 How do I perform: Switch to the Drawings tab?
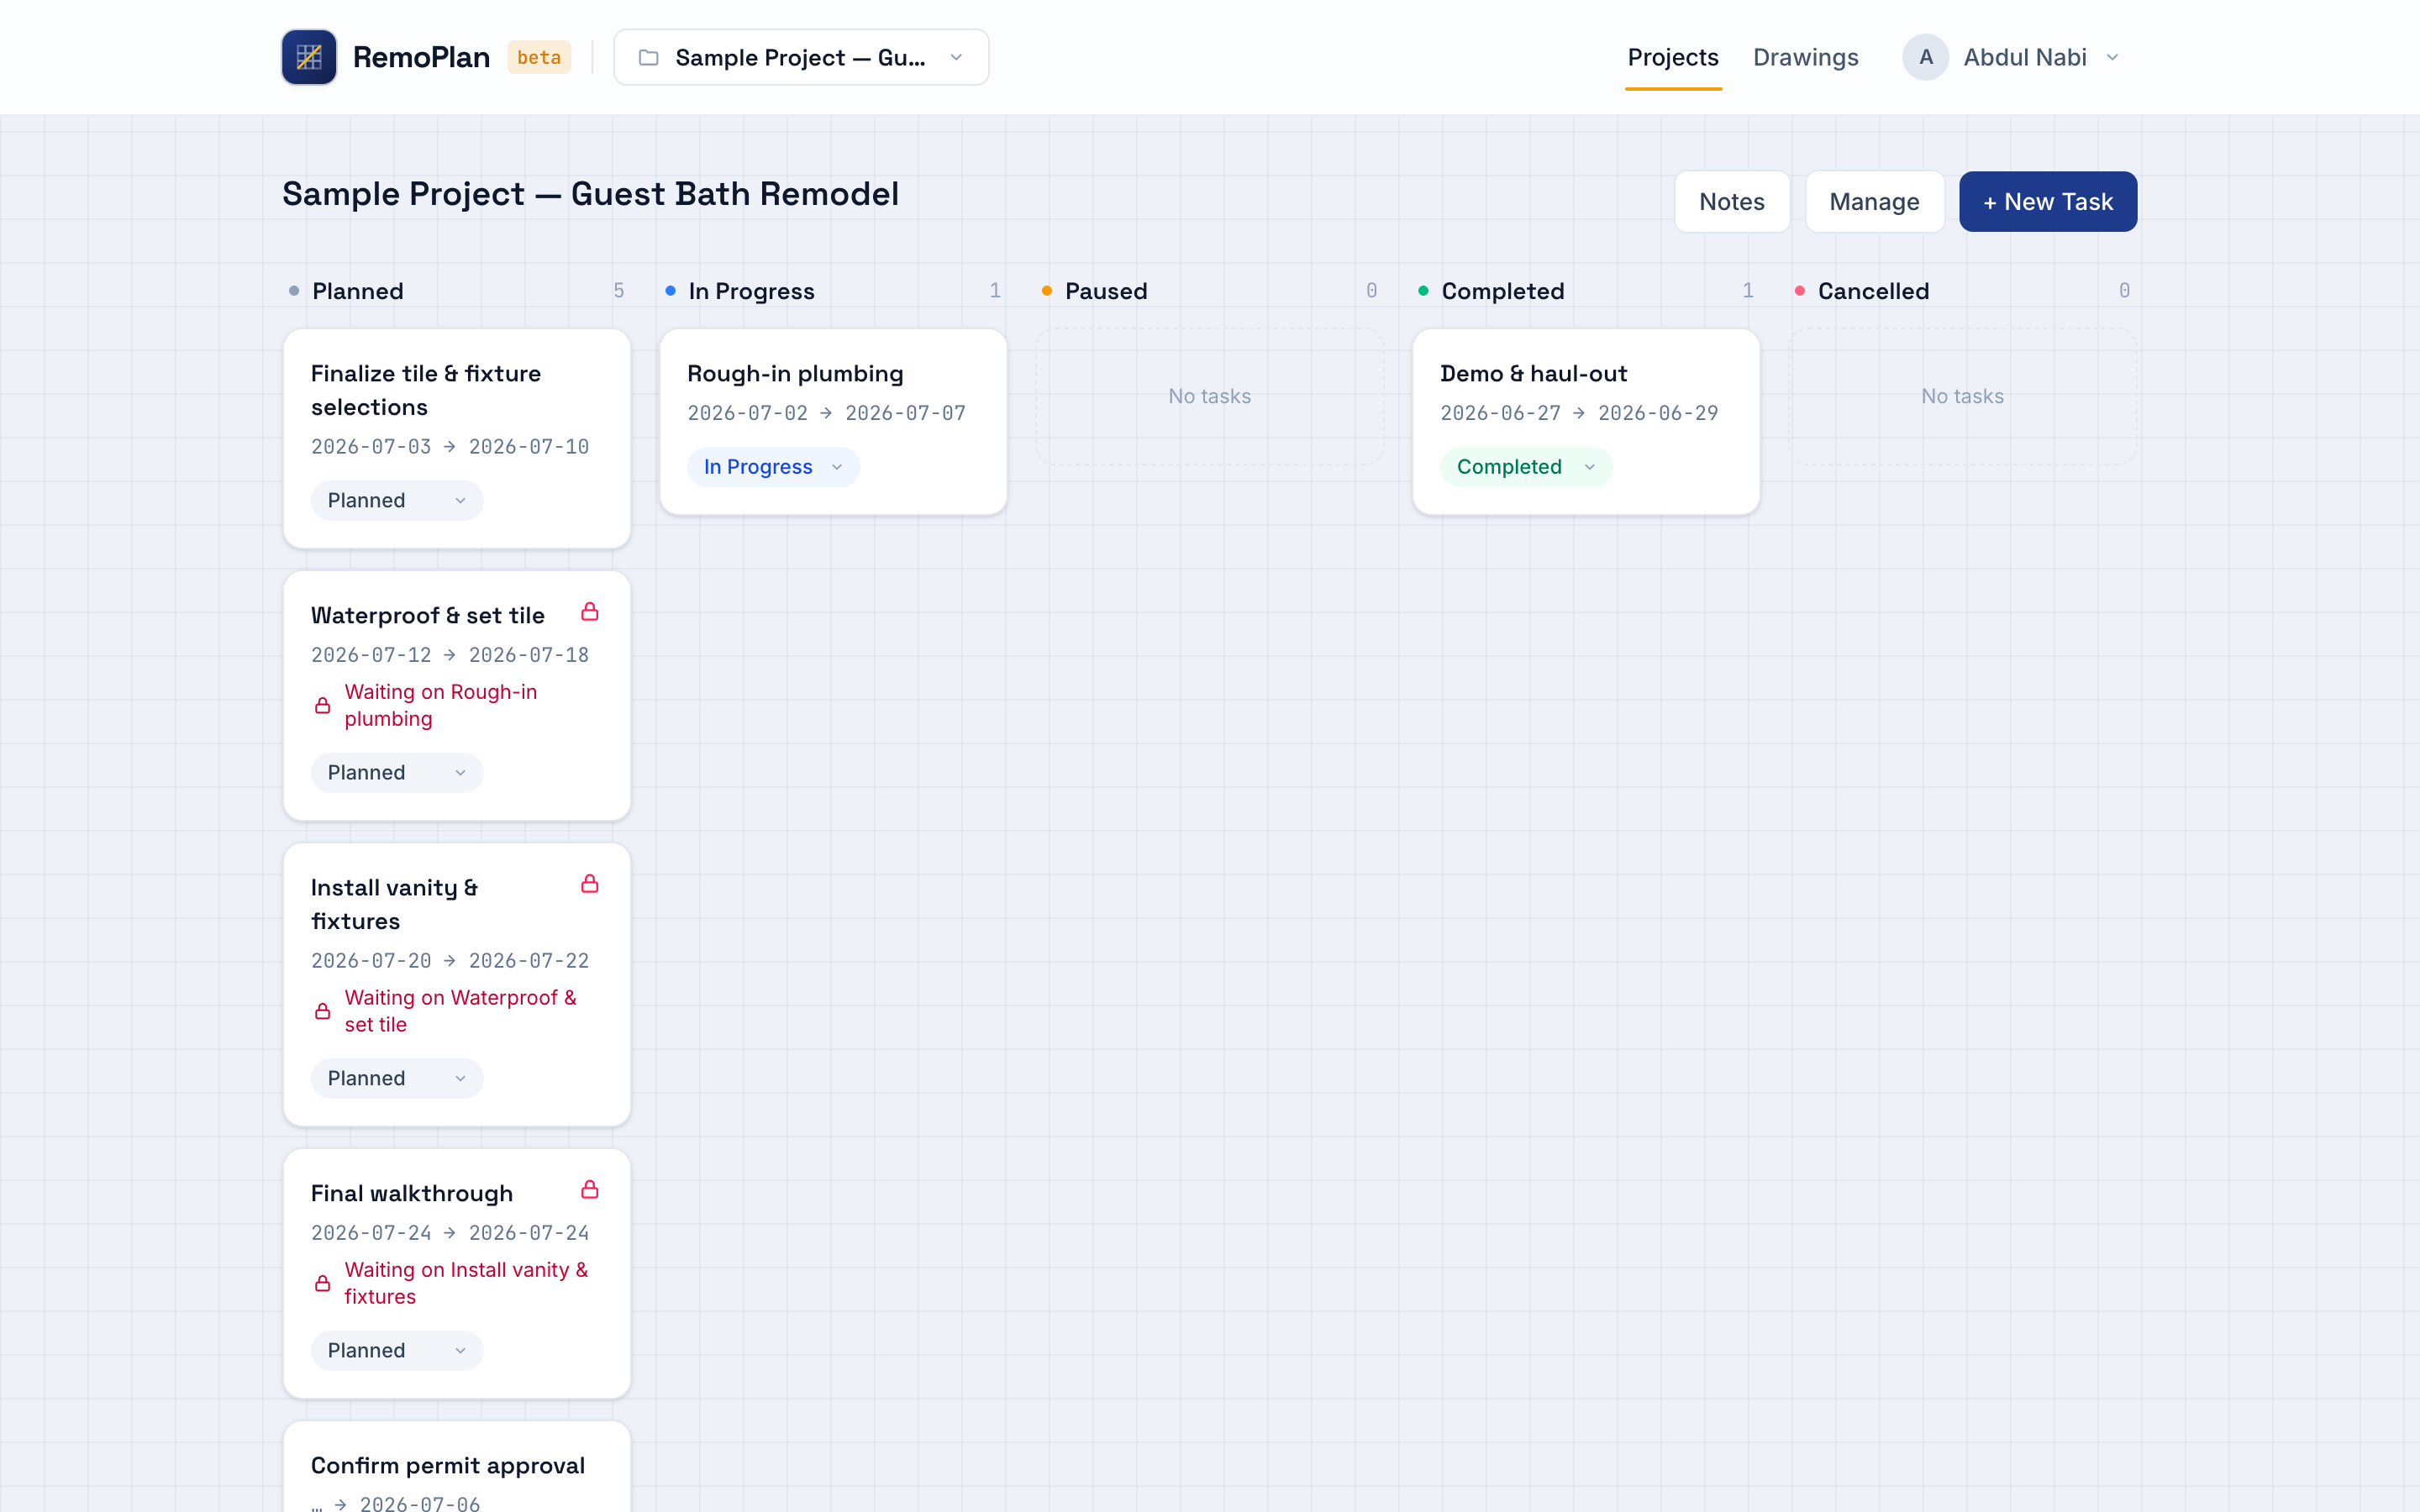click(1805, 58)
